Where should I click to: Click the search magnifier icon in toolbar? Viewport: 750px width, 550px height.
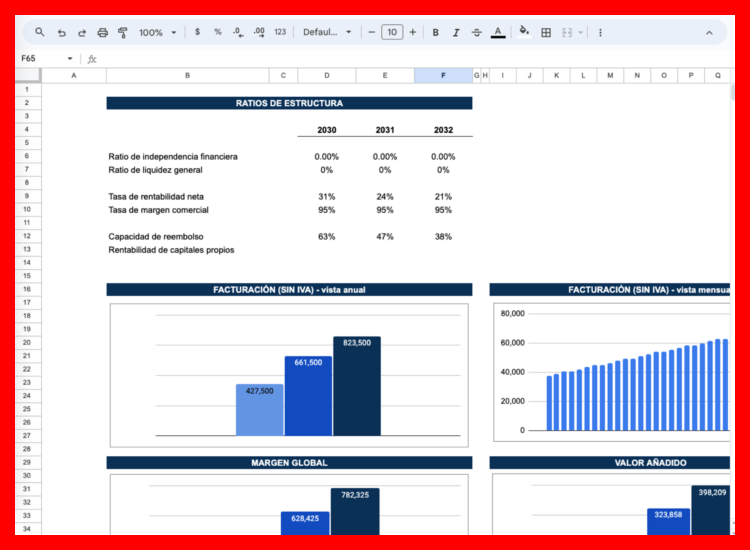[x=40, y=32]
